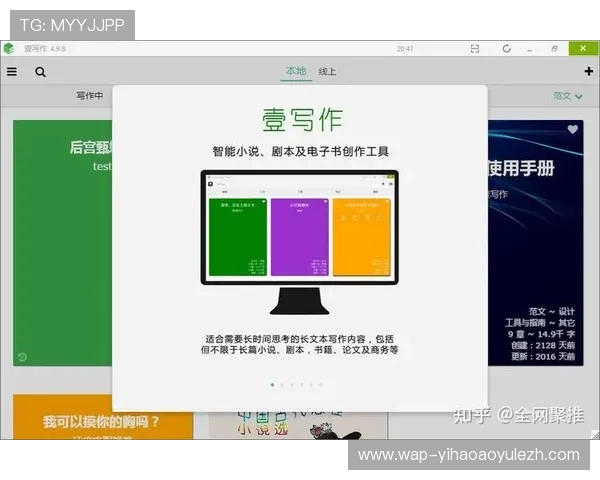Image resolution: width=600 pixels, height=480 pixels.
Task: Click the refresh icon in title bar
Action: pyautogui.click(x=507, y=49)
